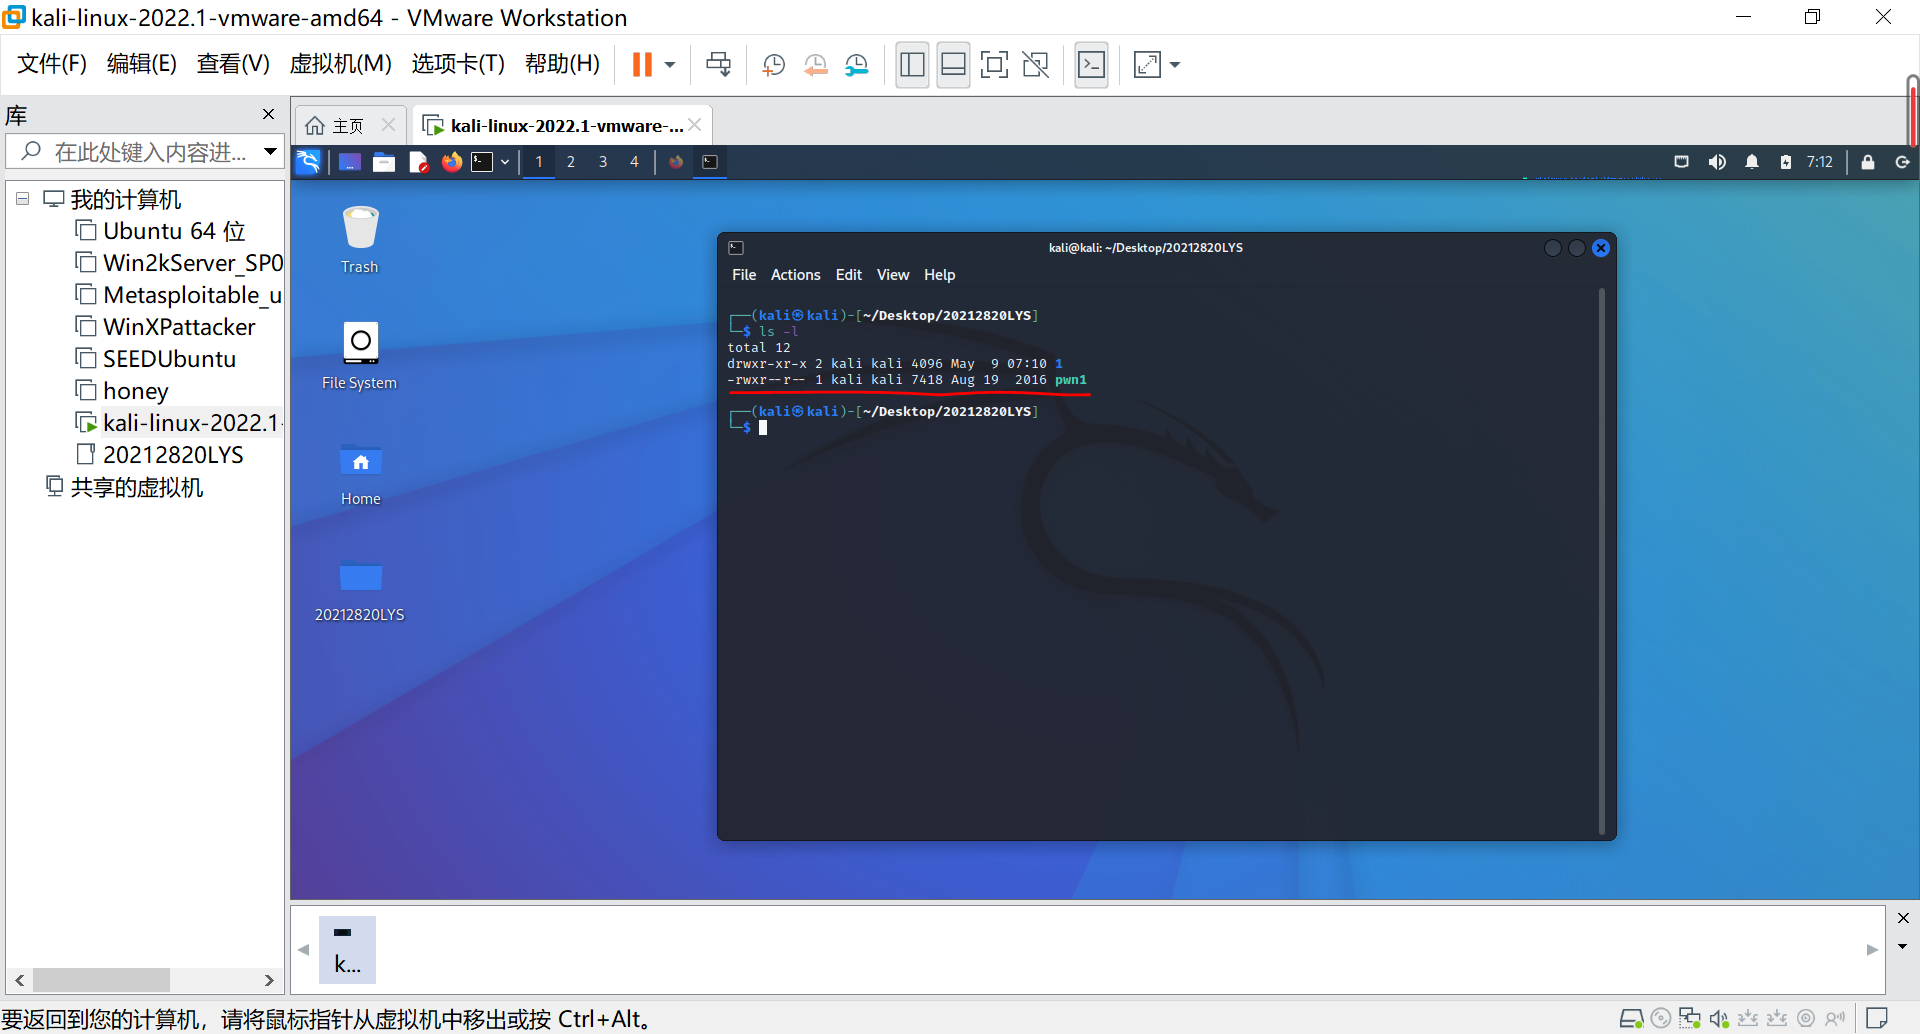Open the terminal launcher dropdown arrow
The height and width of the screenshot is (1034, 1920).
(x=505, y=162)
